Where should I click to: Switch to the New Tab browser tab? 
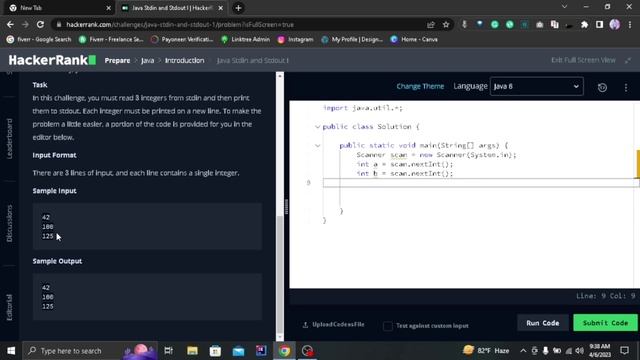59,8
